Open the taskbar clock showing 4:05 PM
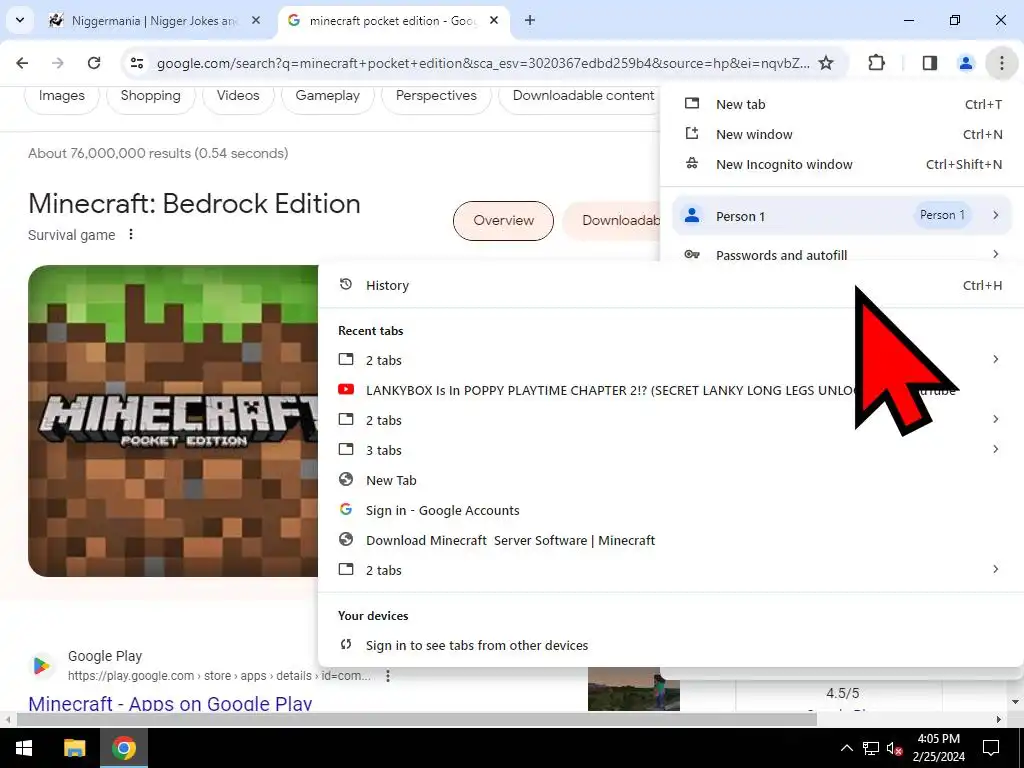This screenshot has width=1024, height=768. point(938,748)
